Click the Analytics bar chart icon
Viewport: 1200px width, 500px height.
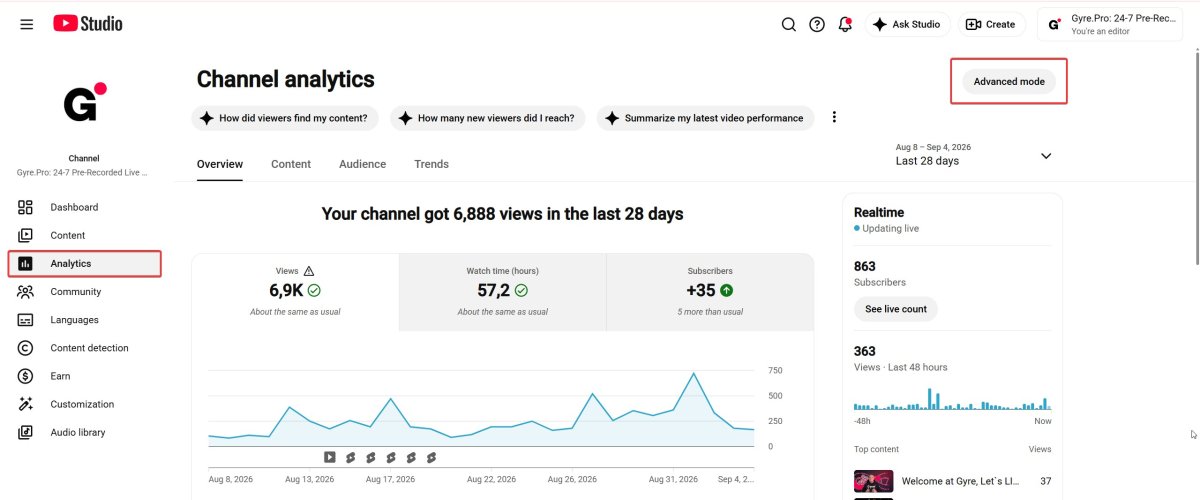(26, 264)
